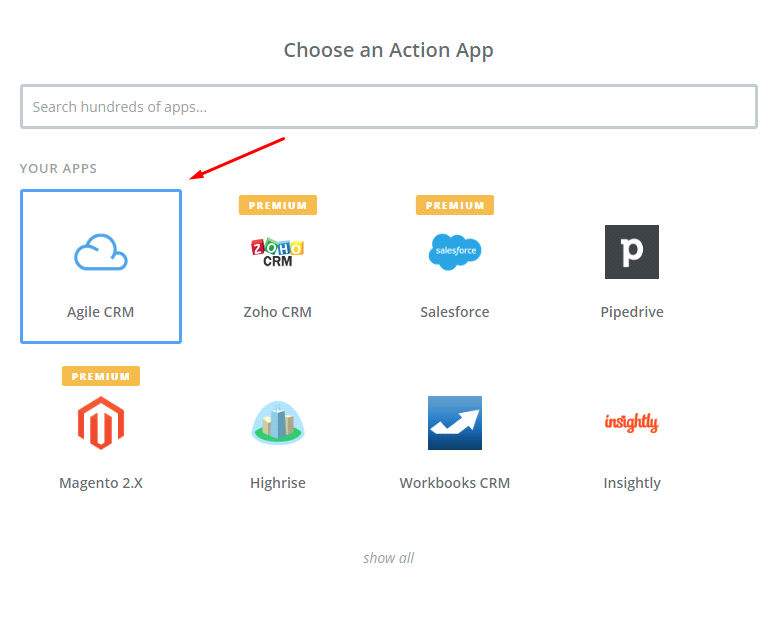Focus the 'Search hundreds of apps' field

click(x=388, y=107)
